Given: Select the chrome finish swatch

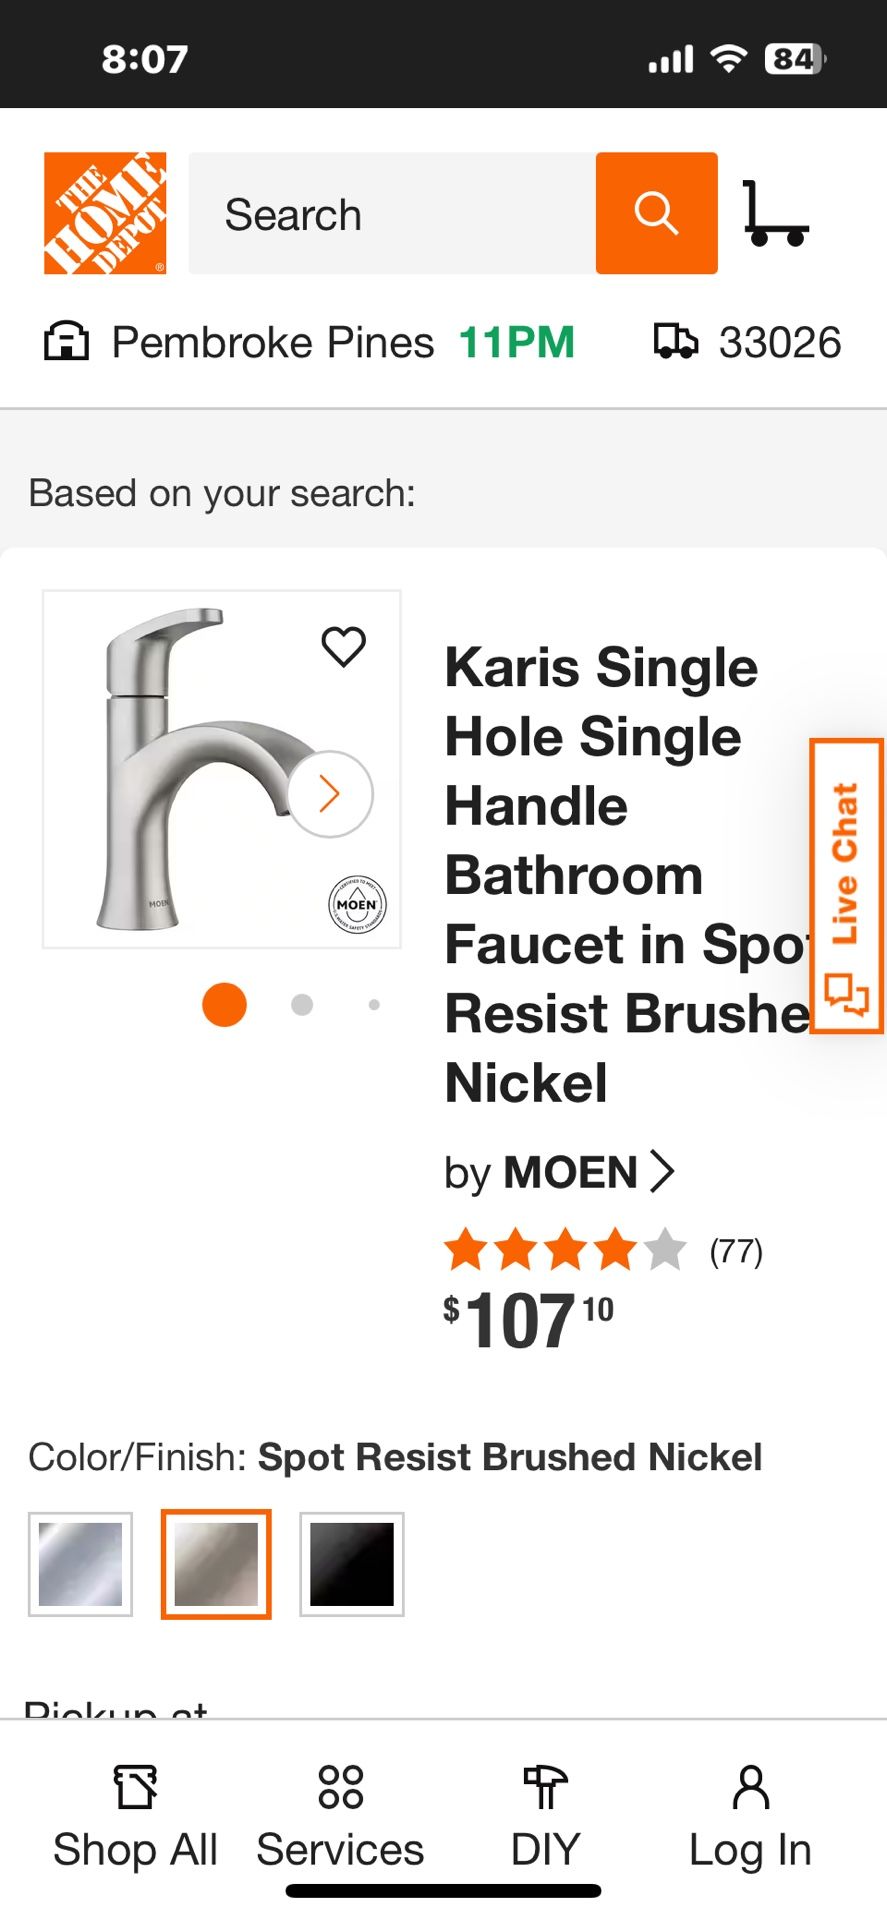Looking at the screenshot, I should 80,1564.
